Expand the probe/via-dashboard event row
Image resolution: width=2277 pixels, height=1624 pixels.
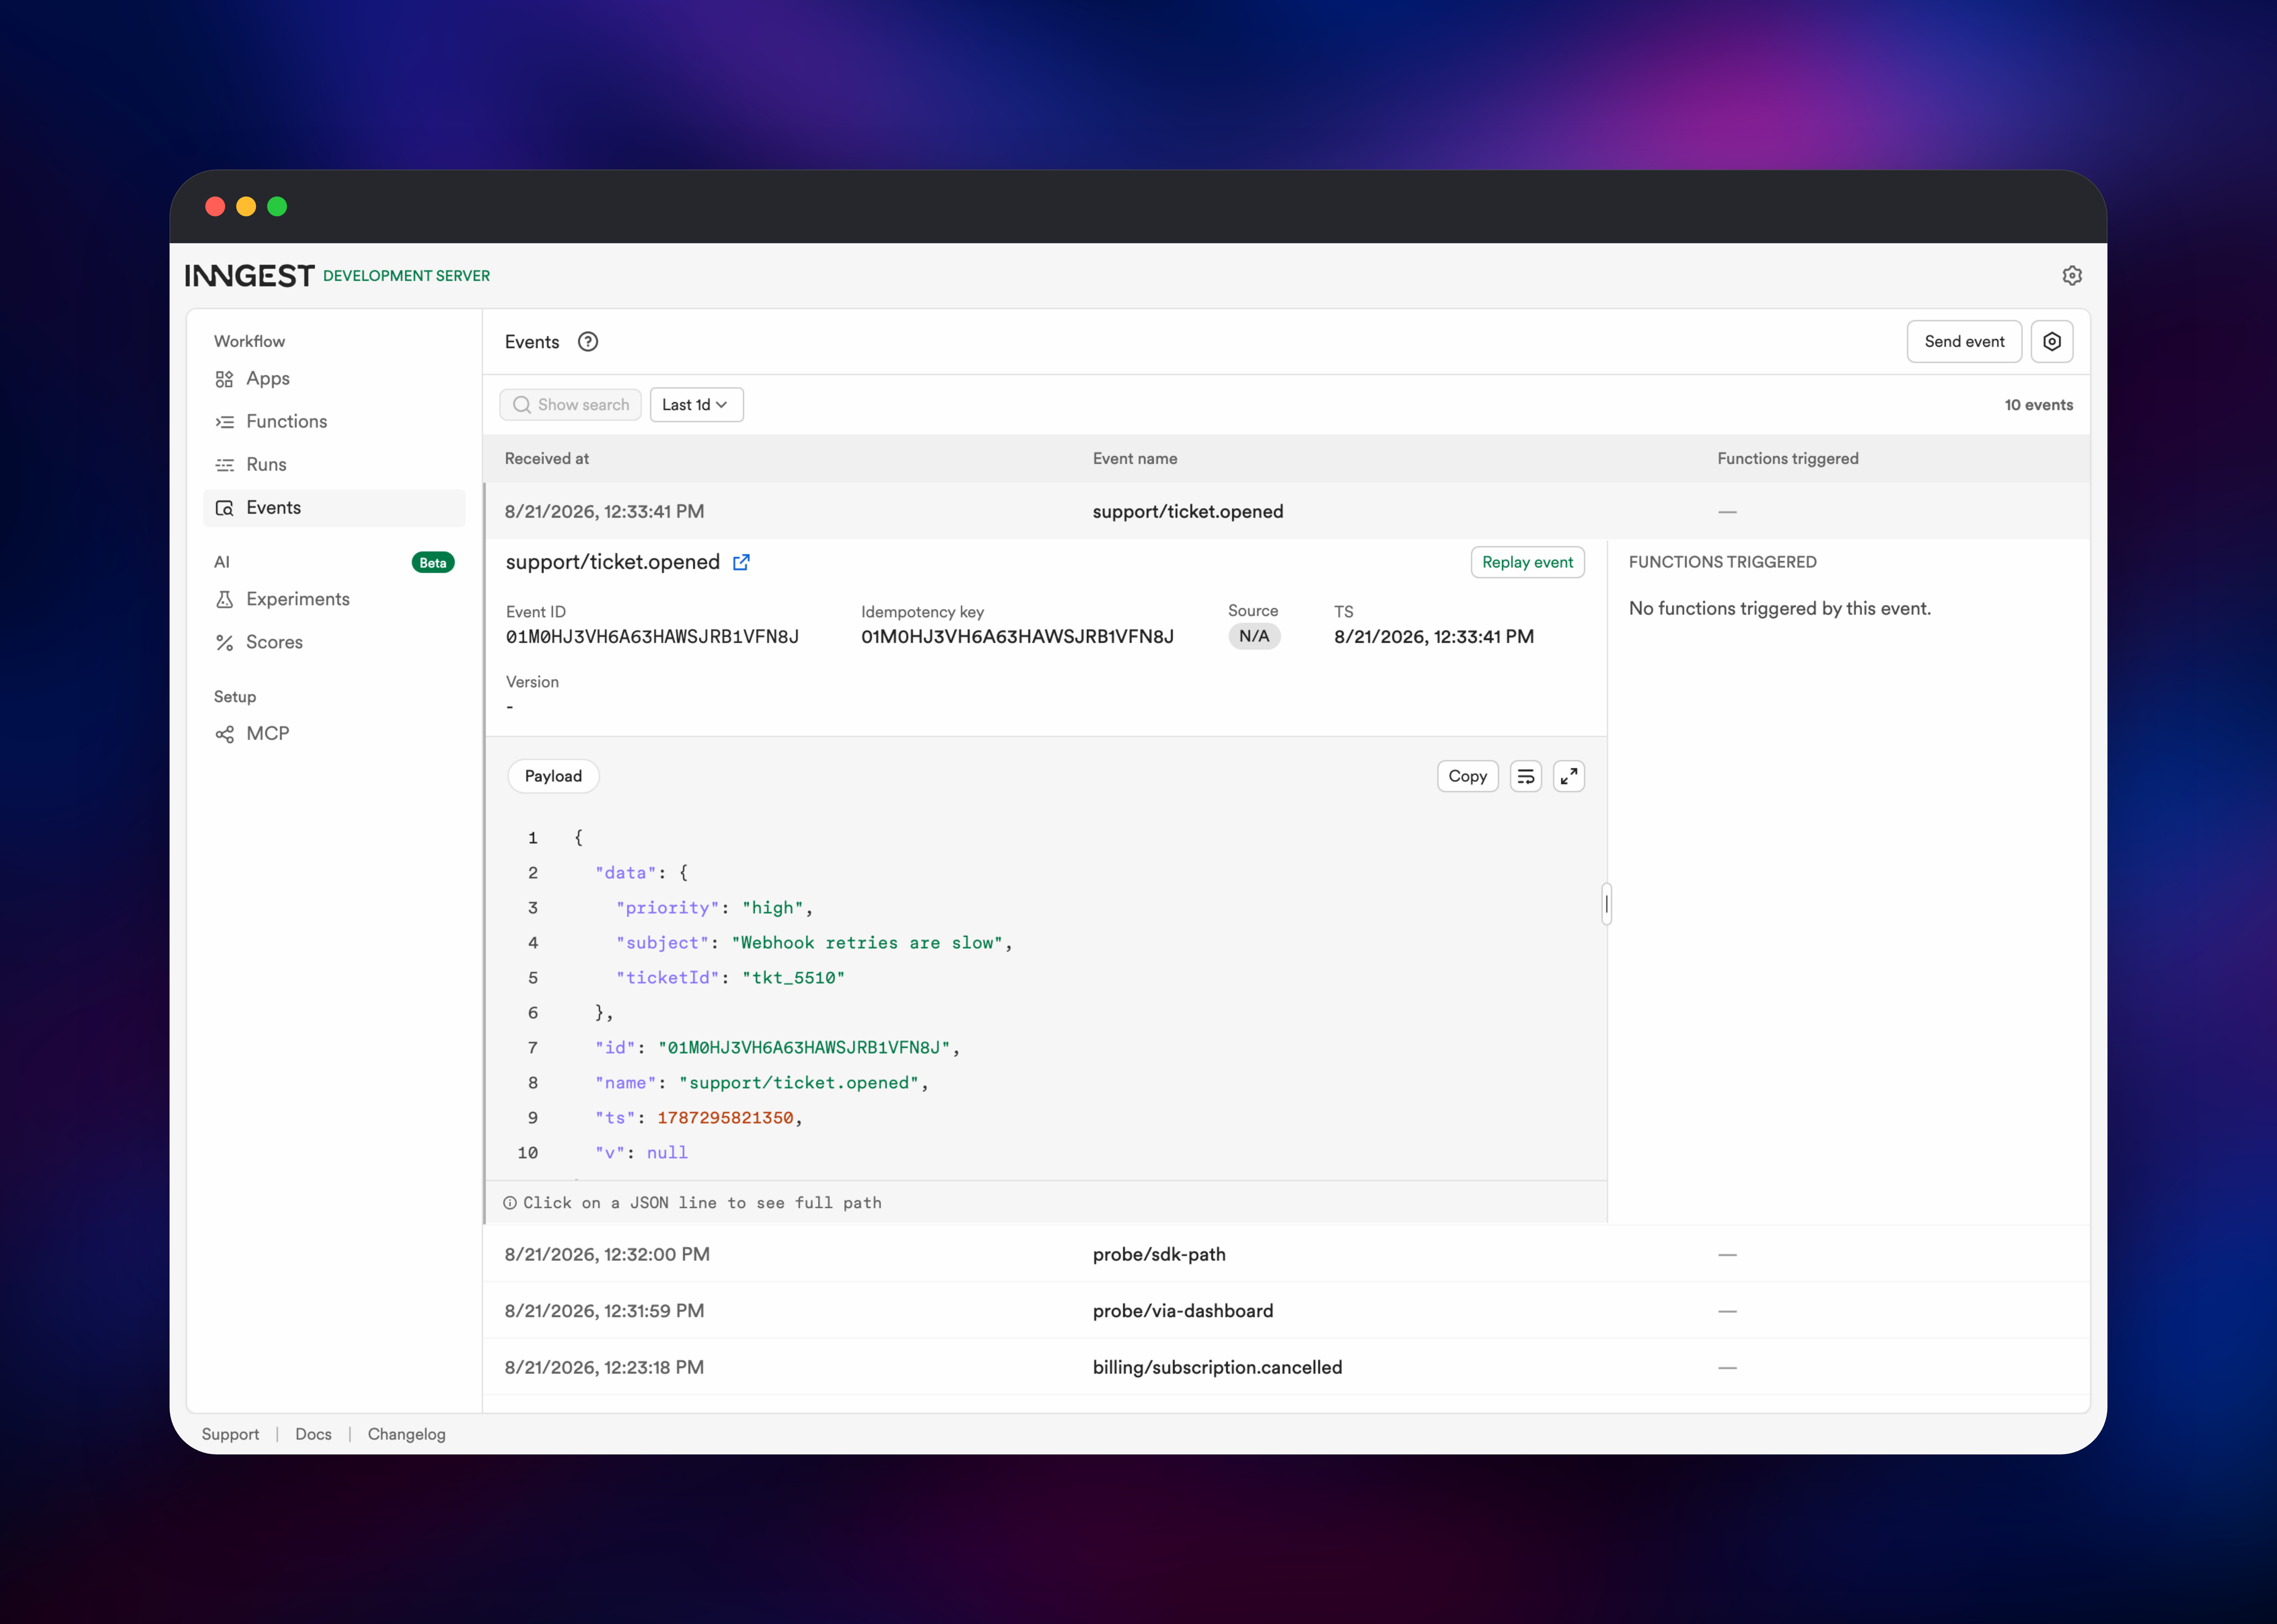1287,1311
